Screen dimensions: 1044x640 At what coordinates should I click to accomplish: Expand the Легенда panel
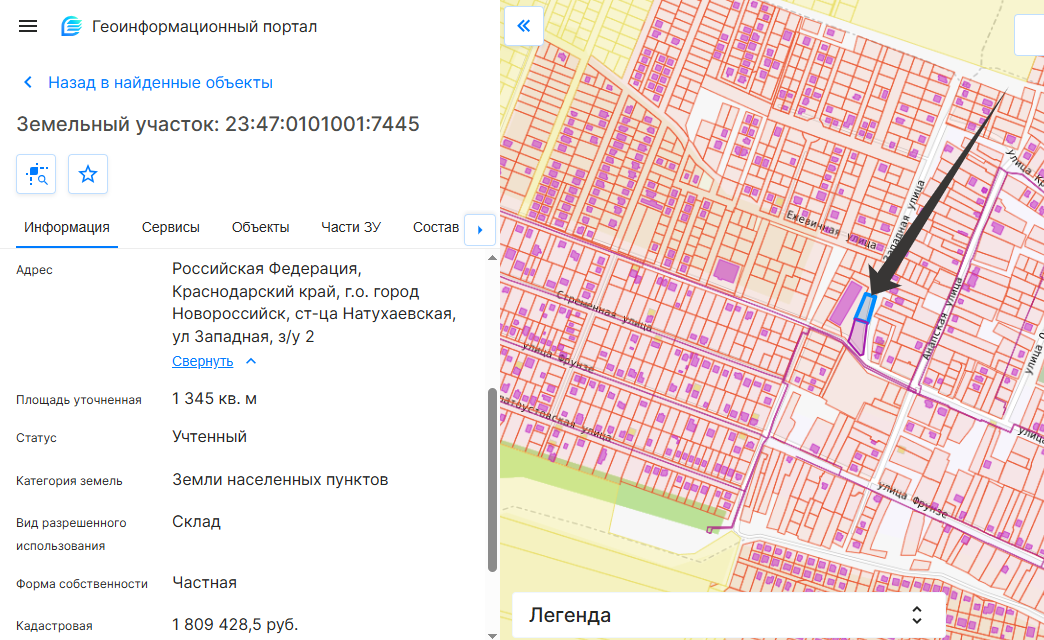click(728, 615)
